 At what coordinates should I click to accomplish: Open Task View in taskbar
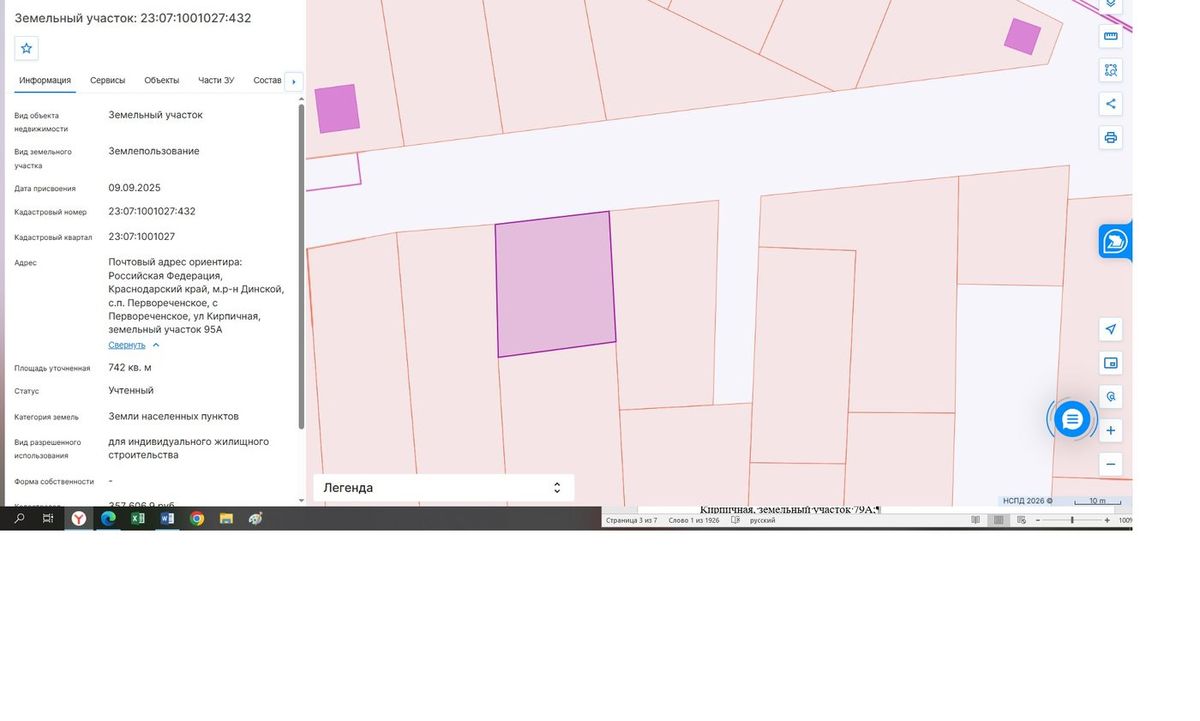point(48,519)
